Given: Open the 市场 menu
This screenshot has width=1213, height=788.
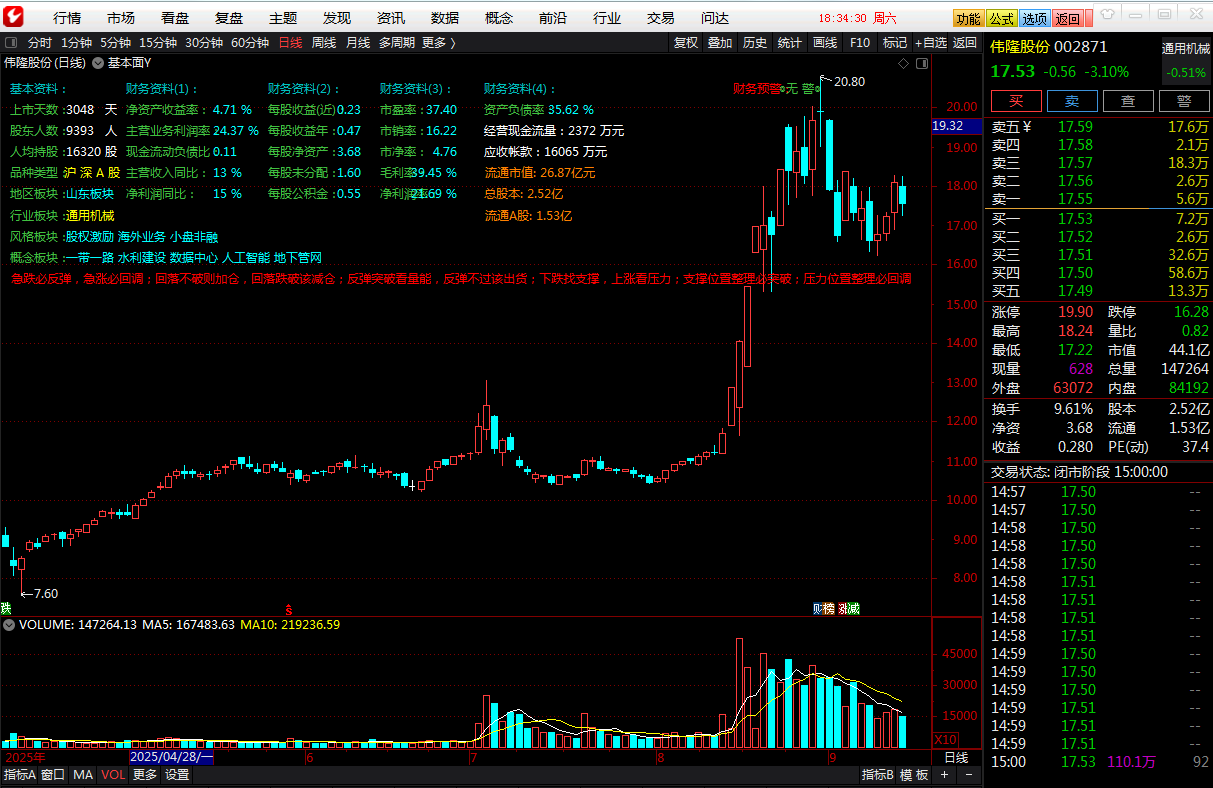Looking at the screenshot, I should [x=121, y=18].
